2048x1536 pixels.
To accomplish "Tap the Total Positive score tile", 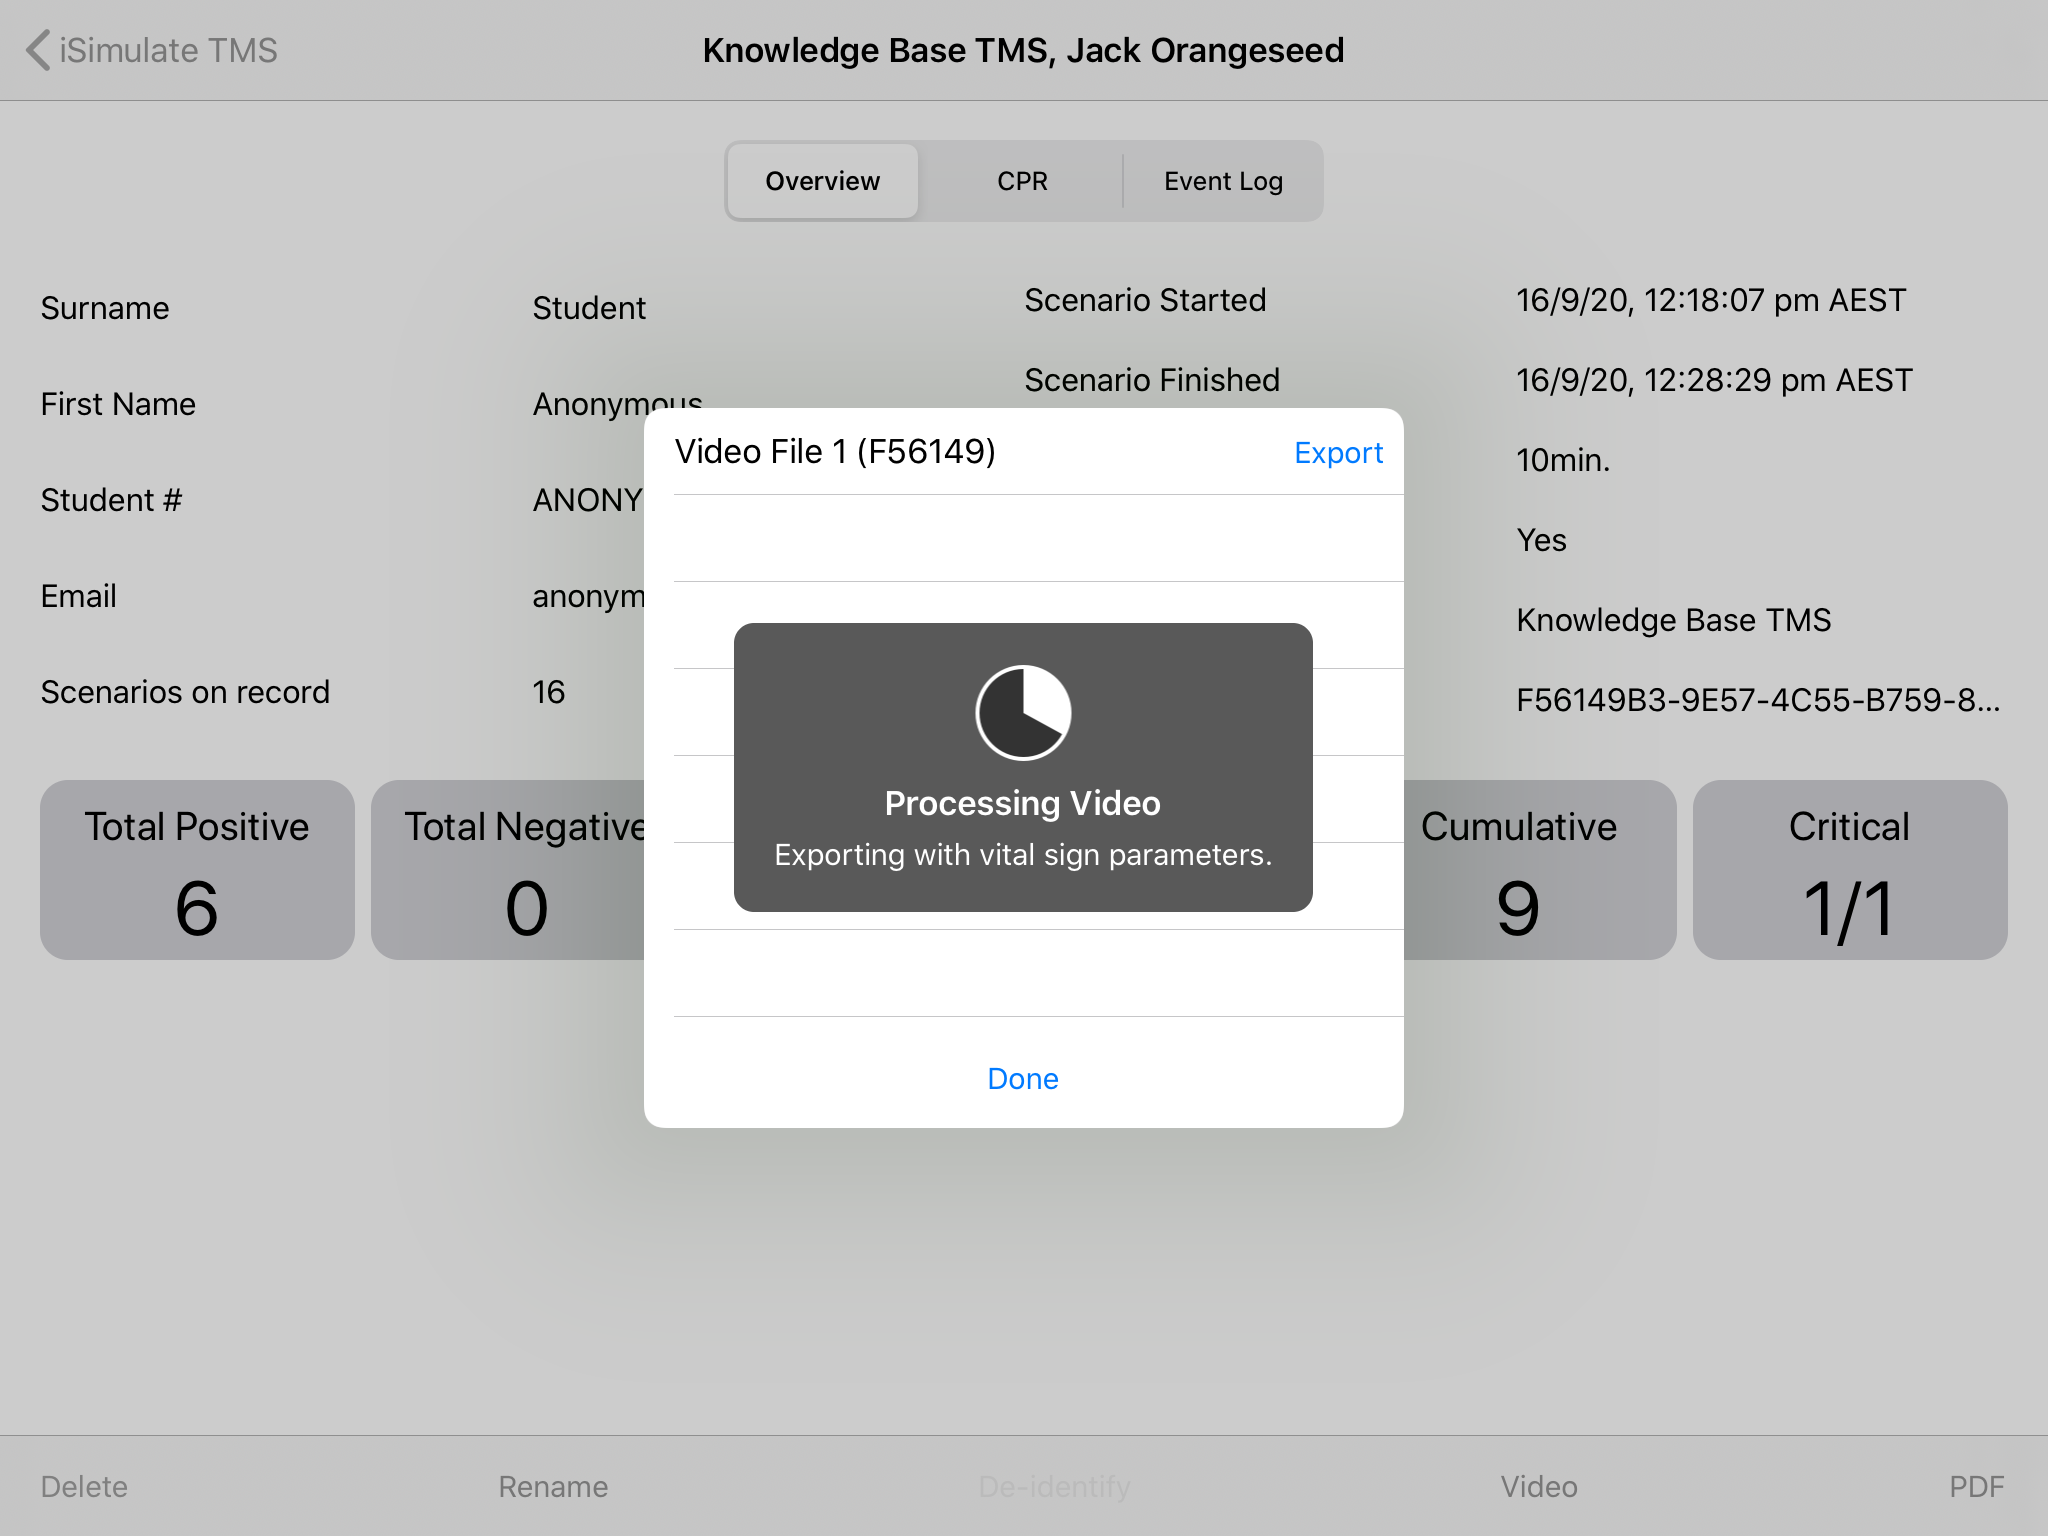I will (197, 870).
